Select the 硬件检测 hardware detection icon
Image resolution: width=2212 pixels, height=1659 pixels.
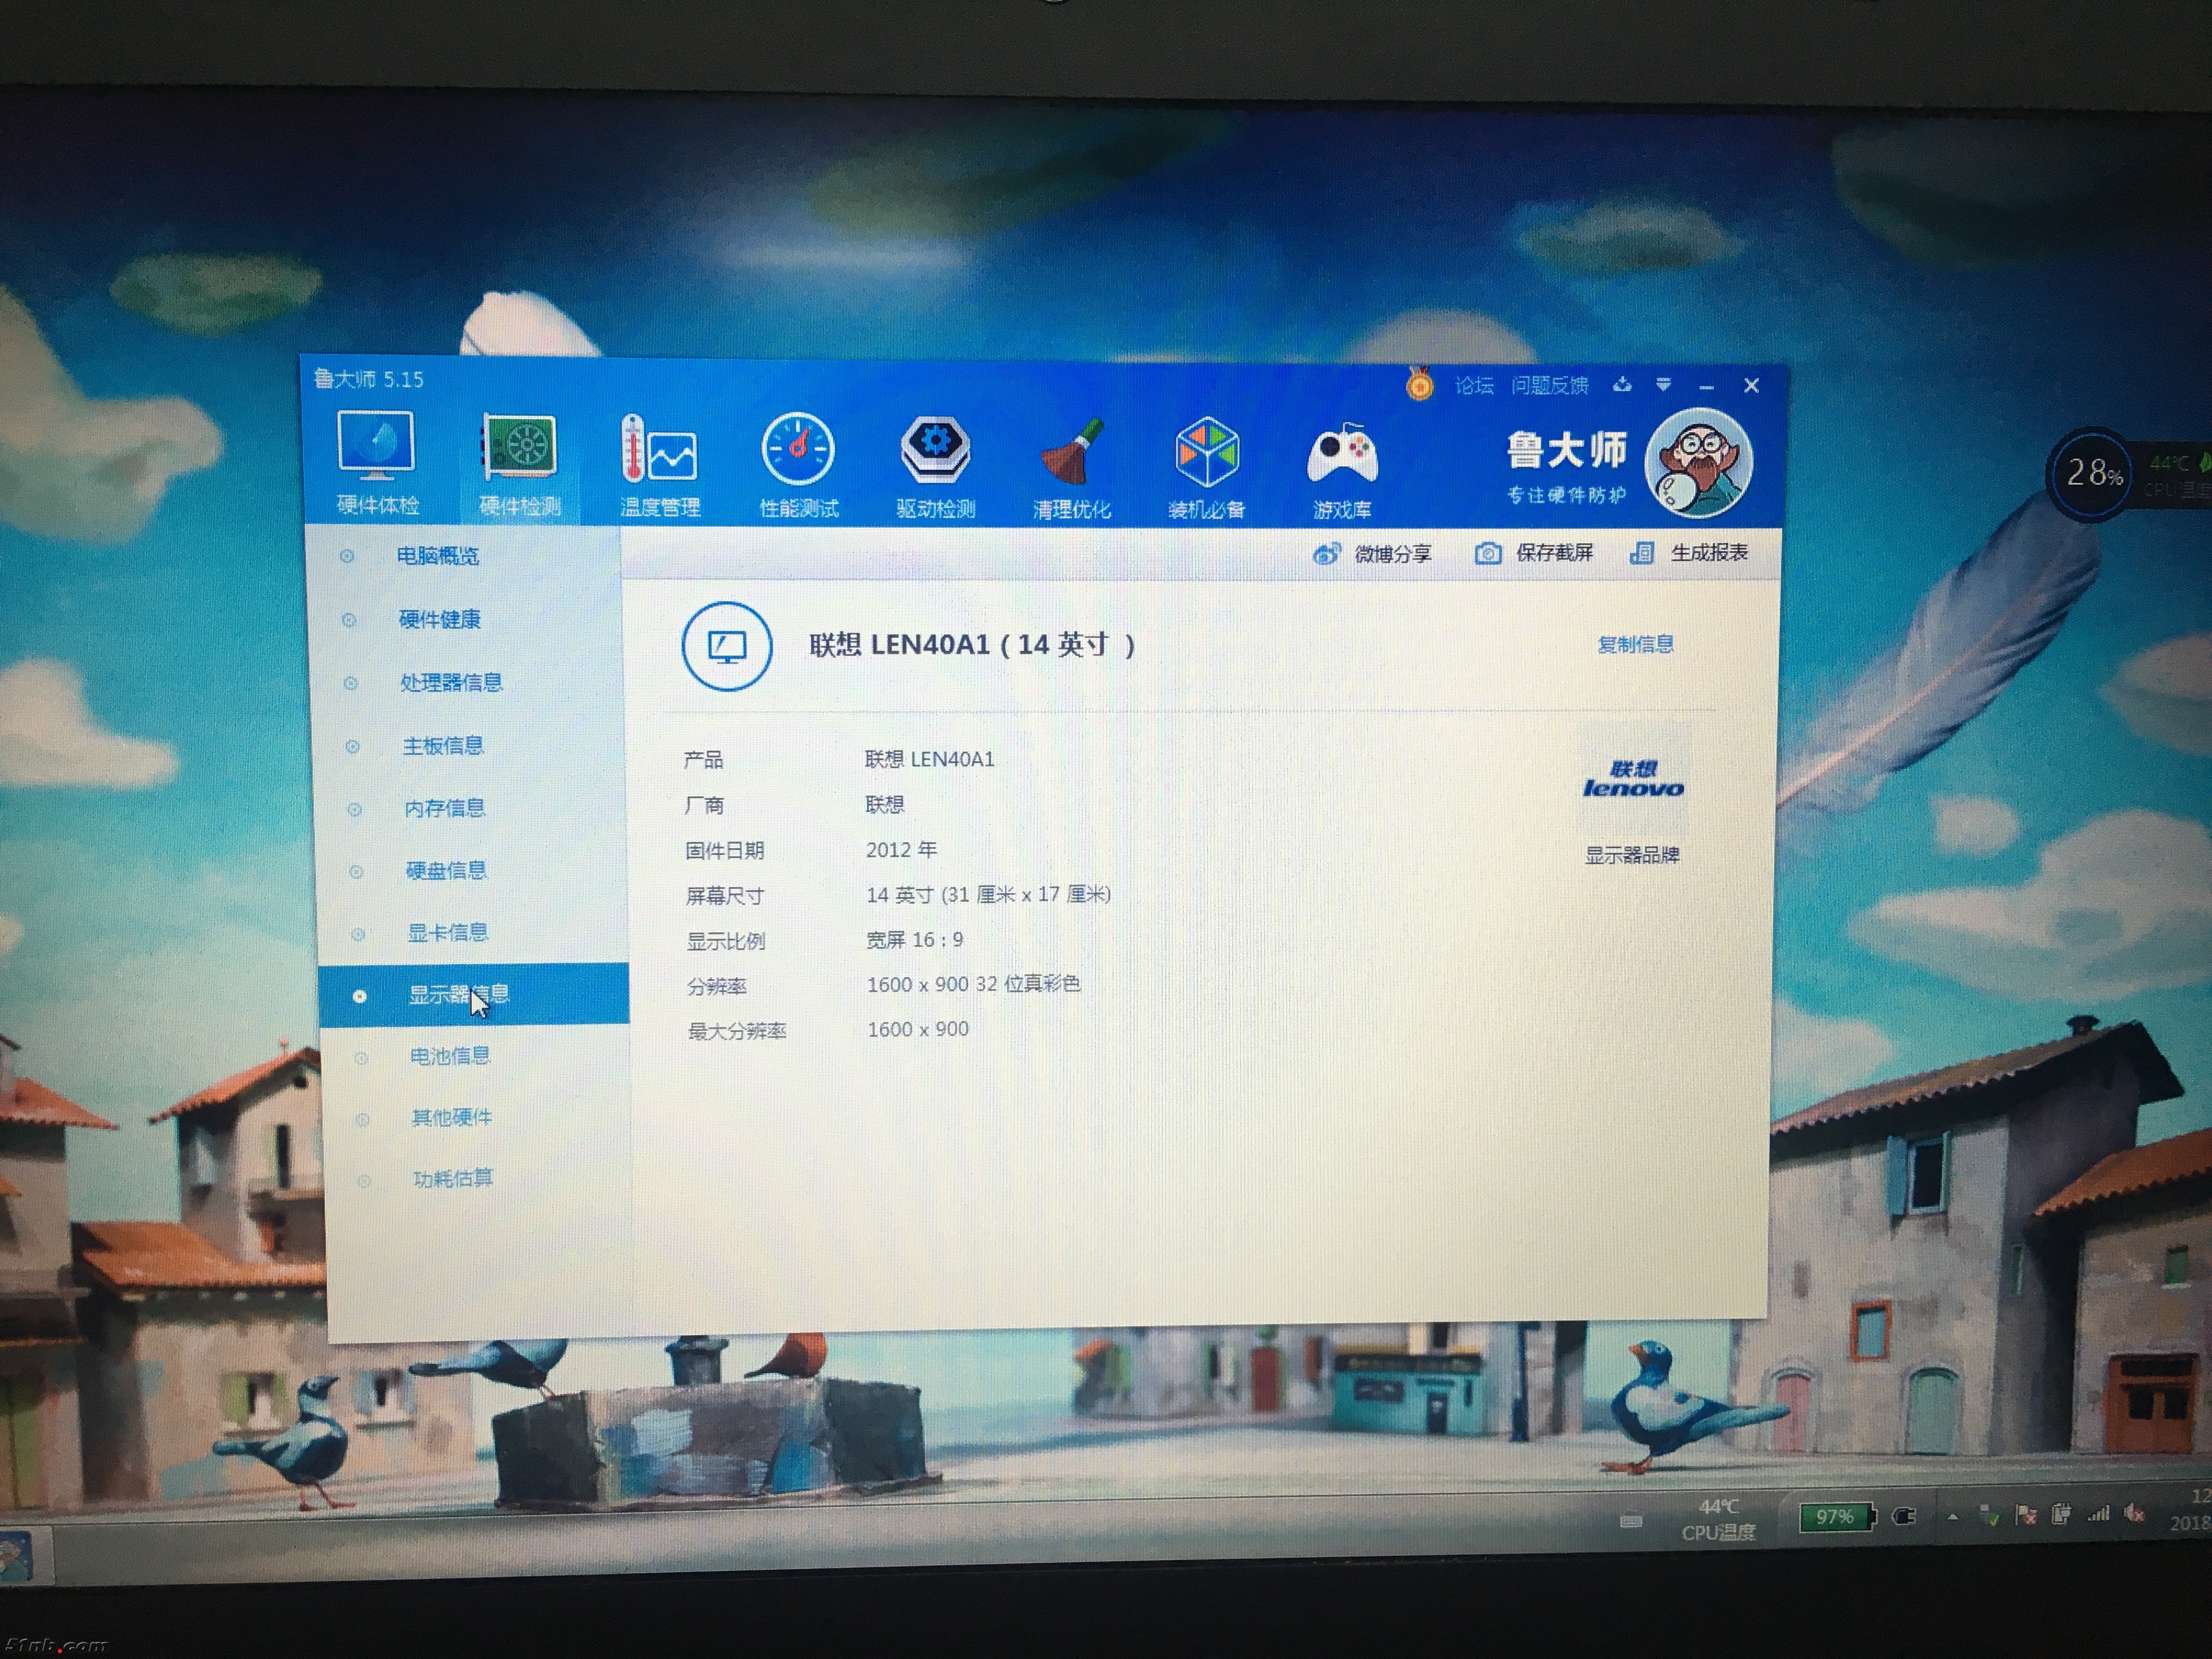tap(518, 464)
